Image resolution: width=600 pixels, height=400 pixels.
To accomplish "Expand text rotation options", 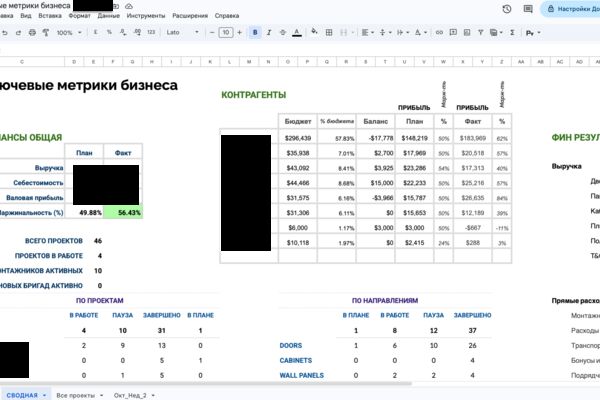I will (421, 33).
